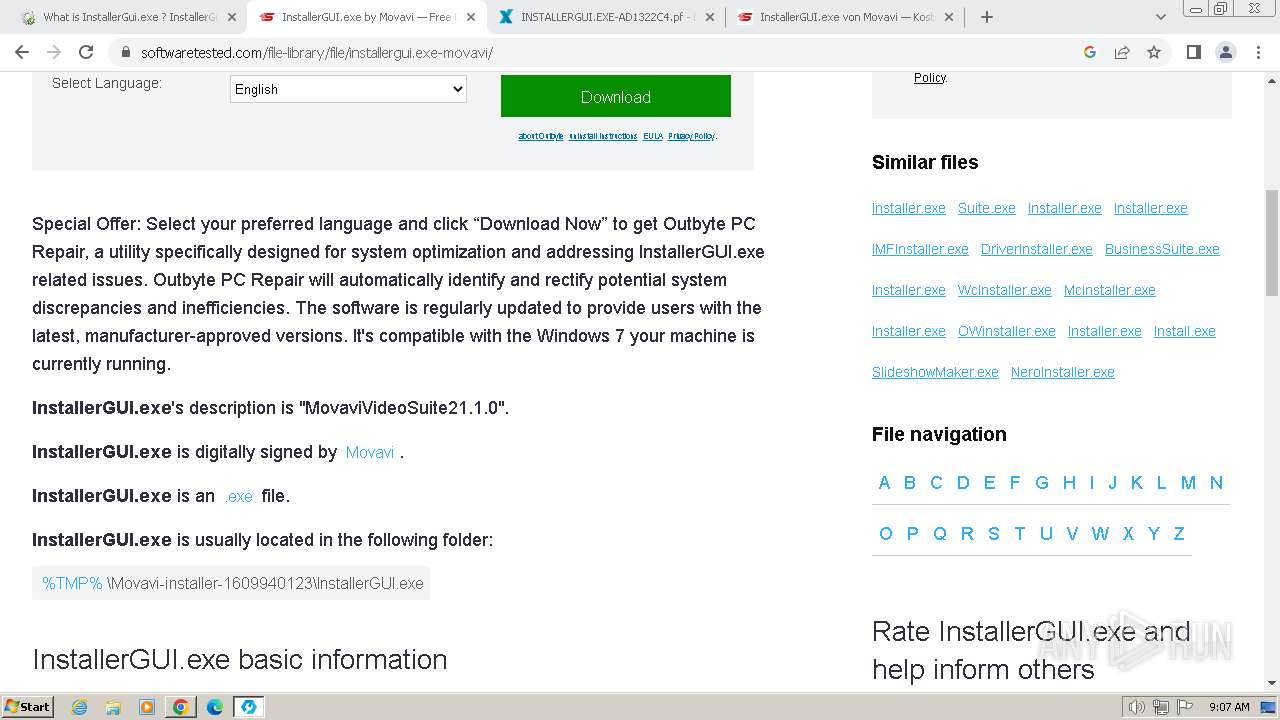Viewport: 1280px width, 720px height.
Task: Bookmark this page star icon
Action: point(1154,52)
